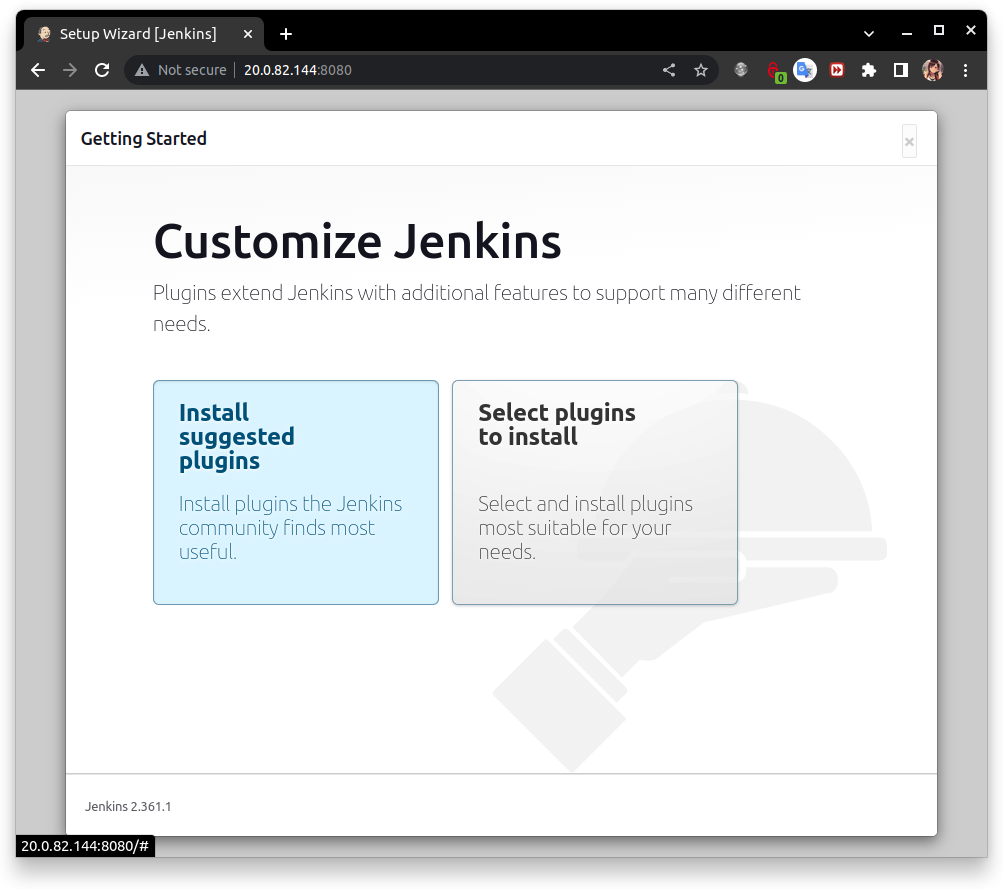
Task: Choose Select plugins to install
Action: 594,492
